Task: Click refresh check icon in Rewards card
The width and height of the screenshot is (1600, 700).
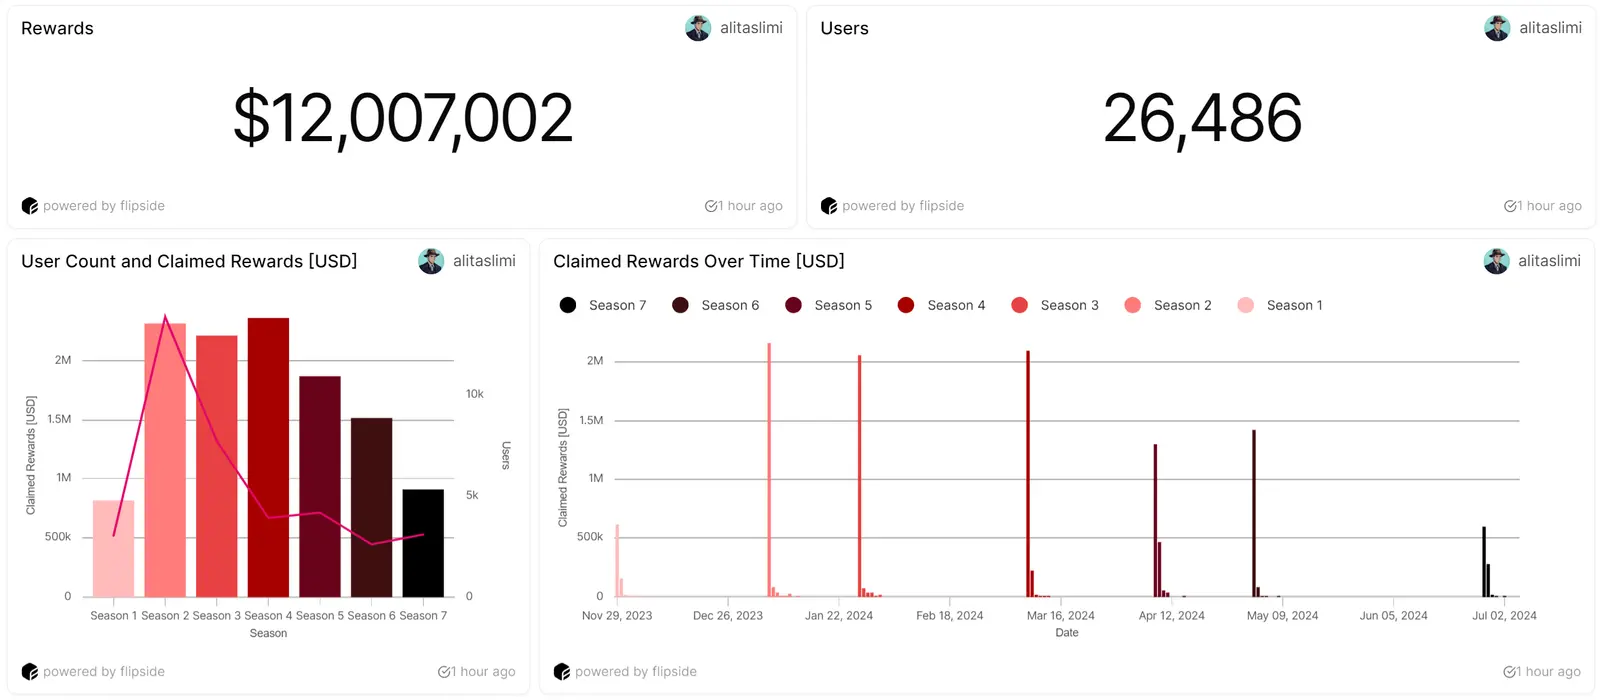Action: (712, 206)
